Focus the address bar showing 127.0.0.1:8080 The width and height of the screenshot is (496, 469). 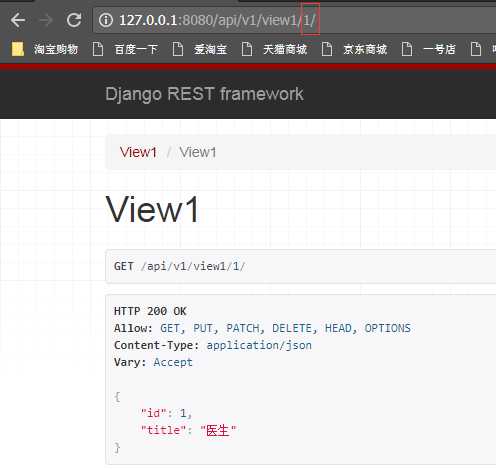(x=294, y=20)
